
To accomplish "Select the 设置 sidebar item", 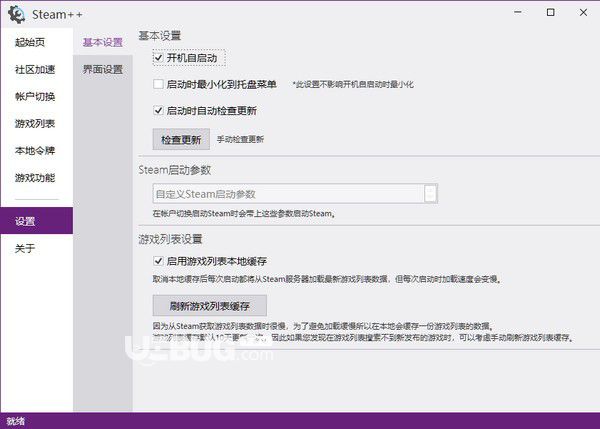I will click(x=37, y=221).
